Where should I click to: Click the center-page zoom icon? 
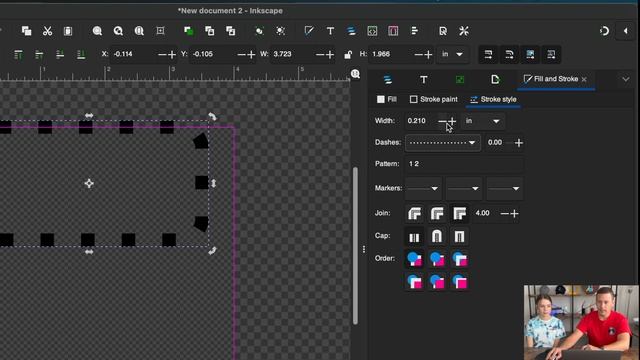tap(160, 31)
